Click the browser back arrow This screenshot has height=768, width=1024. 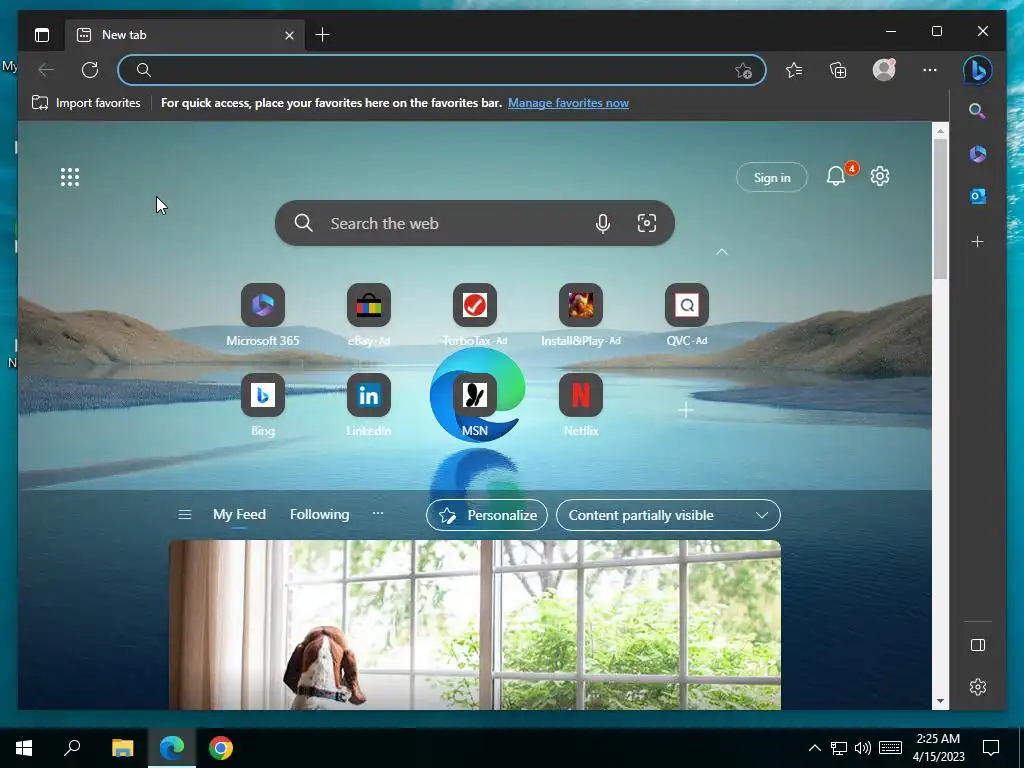pos(46,70)
